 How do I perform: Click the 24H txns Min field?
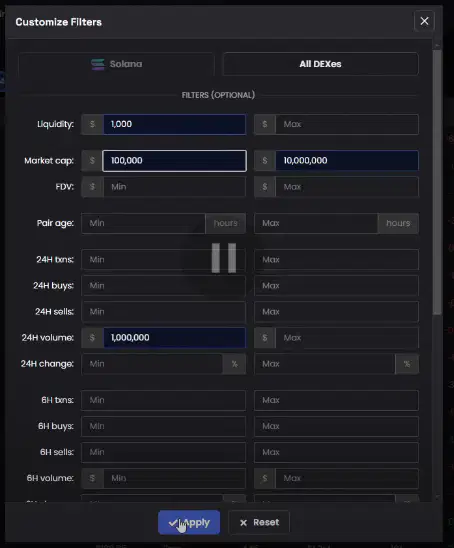[164, 260]
